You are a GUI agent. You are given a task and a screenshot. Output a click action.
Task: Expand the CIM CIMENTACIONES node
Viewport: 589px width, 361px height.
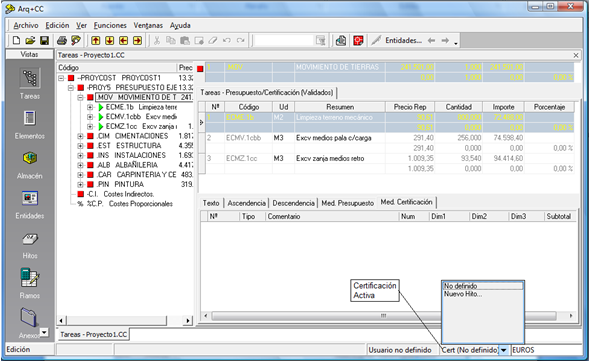80,136
